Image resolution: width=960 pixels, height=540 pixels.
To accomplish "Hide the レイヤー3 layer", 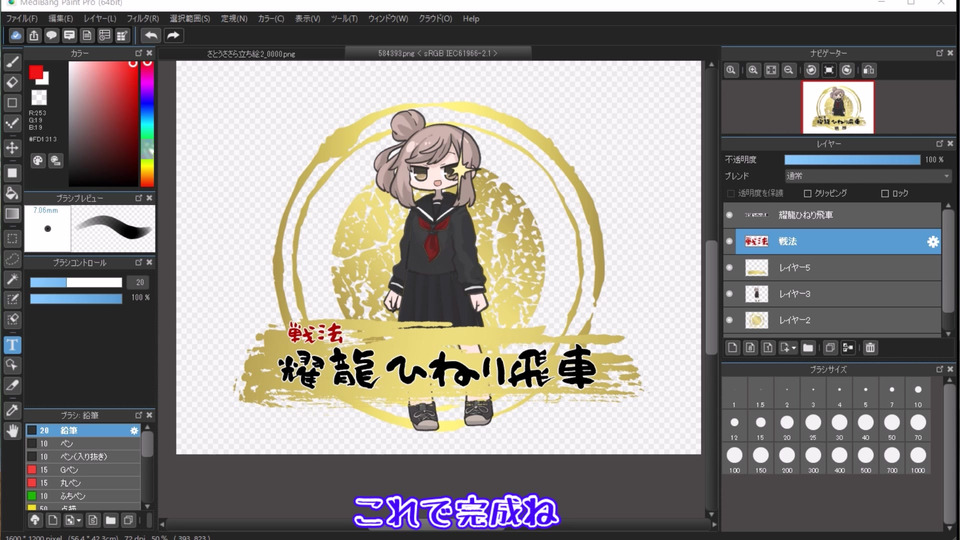I will (x=729, y=294).
